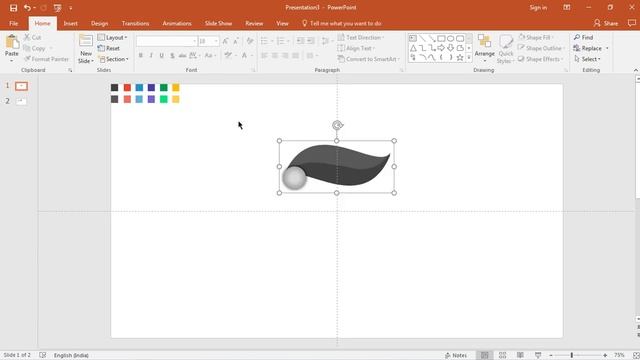Decrease font size with the smaller A icon
This screenshot has height=360, width=640.
pyautogui.click(x=236, y=41)
